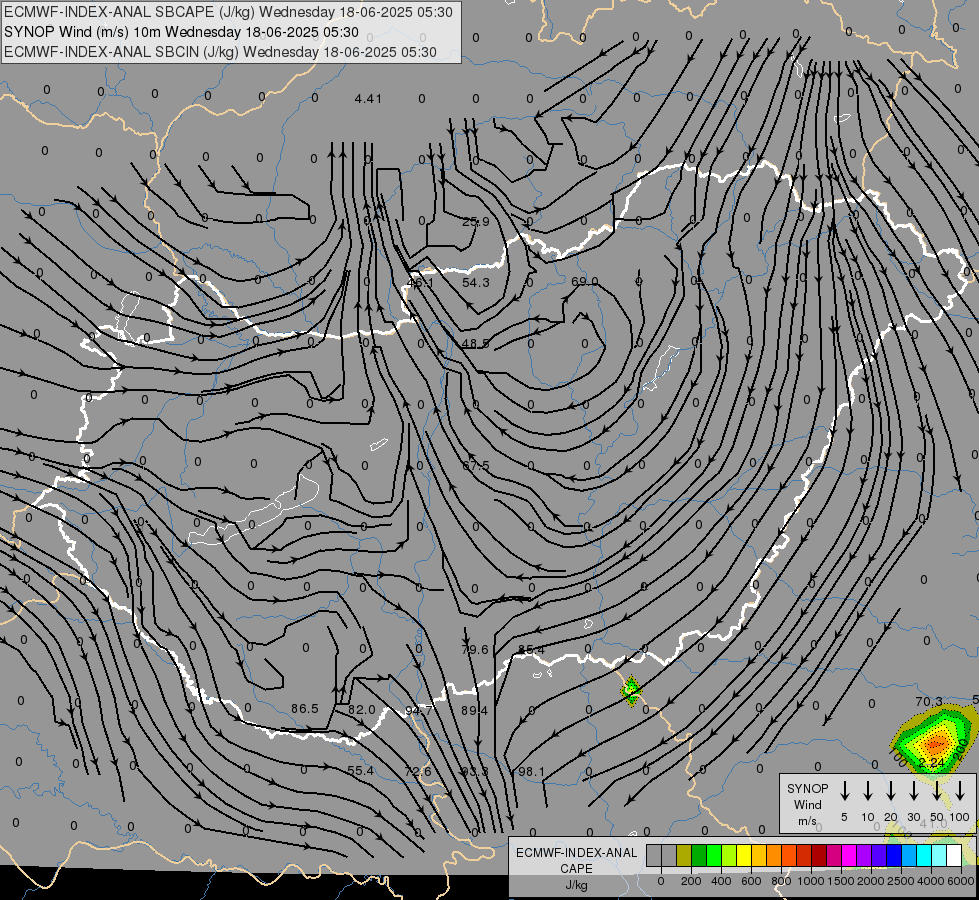Viewport: 979px width, 900px height.
Task: Click the small green CAPE diamond on the map
Action: [x=631, y=691]
